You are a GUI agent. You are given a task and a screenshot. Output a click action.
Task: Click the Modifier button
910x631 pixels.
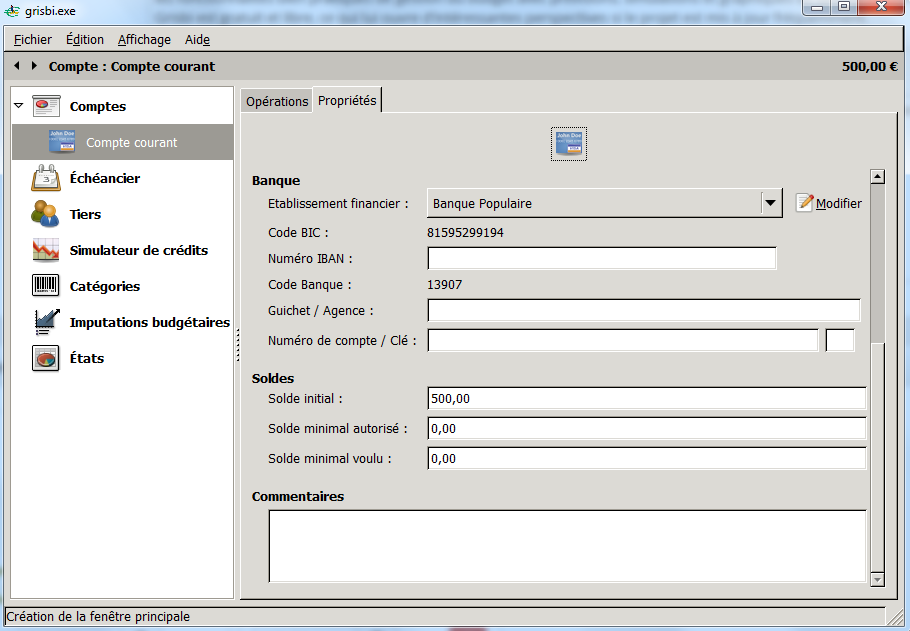click(x=829, y=203)
